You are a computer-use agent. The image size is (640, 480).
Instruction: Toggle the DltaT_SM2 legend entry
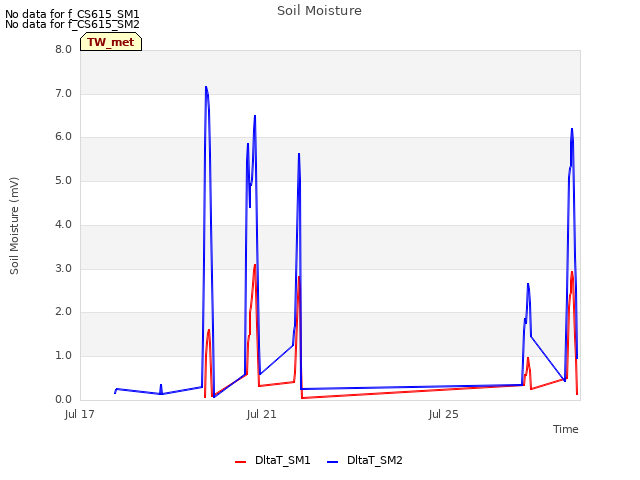[x=365, y=460]
